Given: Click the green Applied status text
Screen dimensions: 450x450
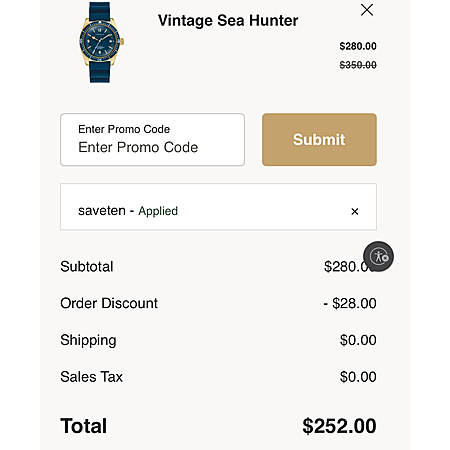Looking at the screenshot, I should [x=158, y=211].
